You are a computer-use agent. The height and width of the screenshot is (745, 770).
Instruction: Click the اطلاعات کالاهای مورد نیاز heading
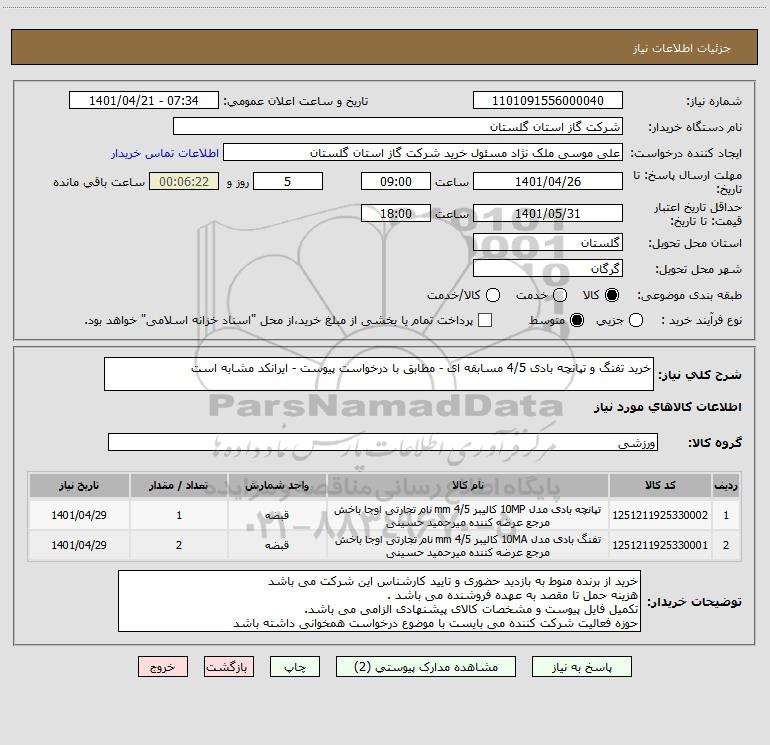coord(667,407)
